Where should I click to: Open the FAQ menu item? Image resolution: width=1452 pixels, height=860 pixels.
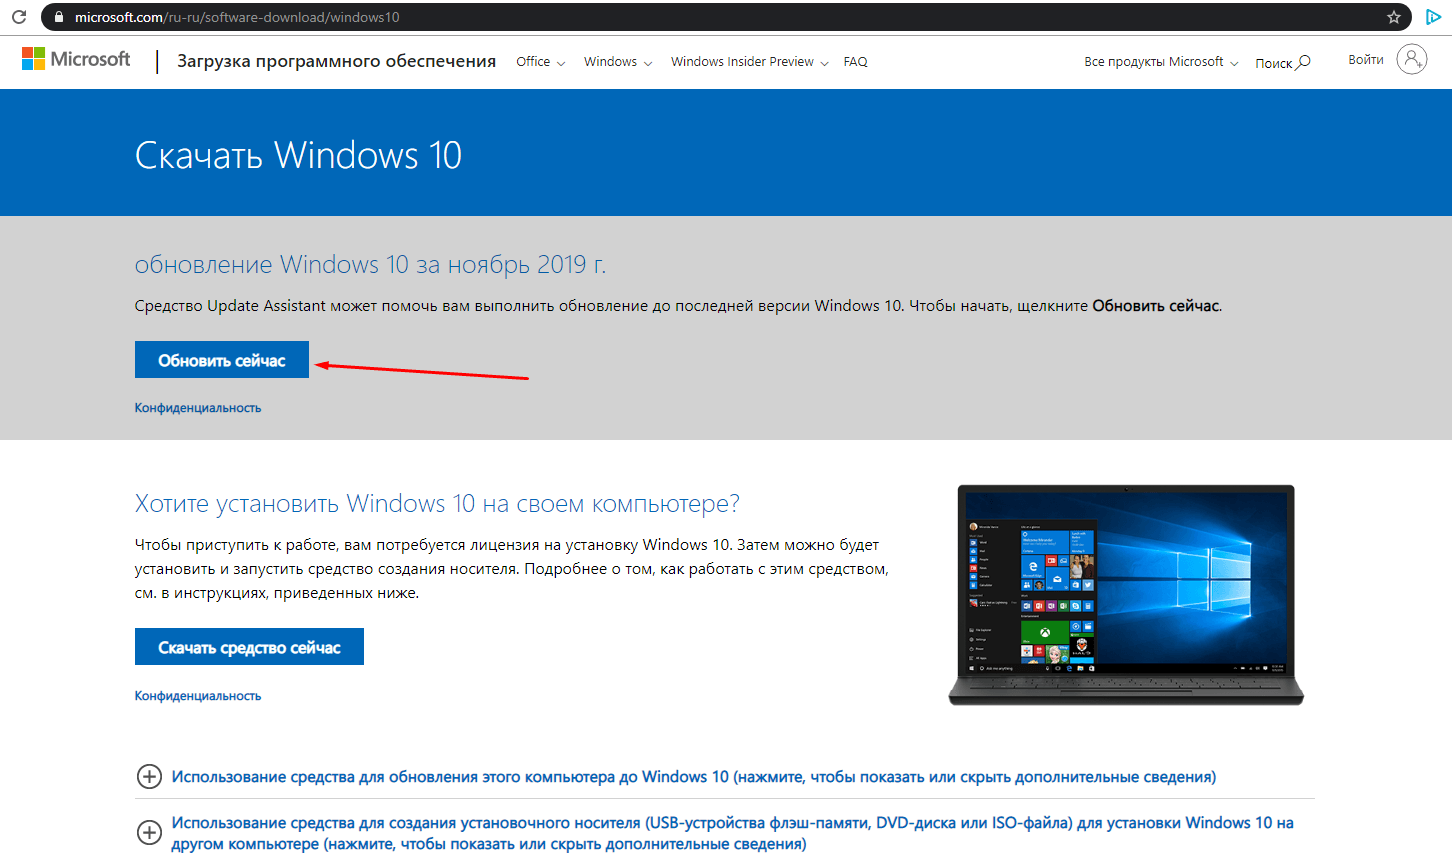[855, 62]
